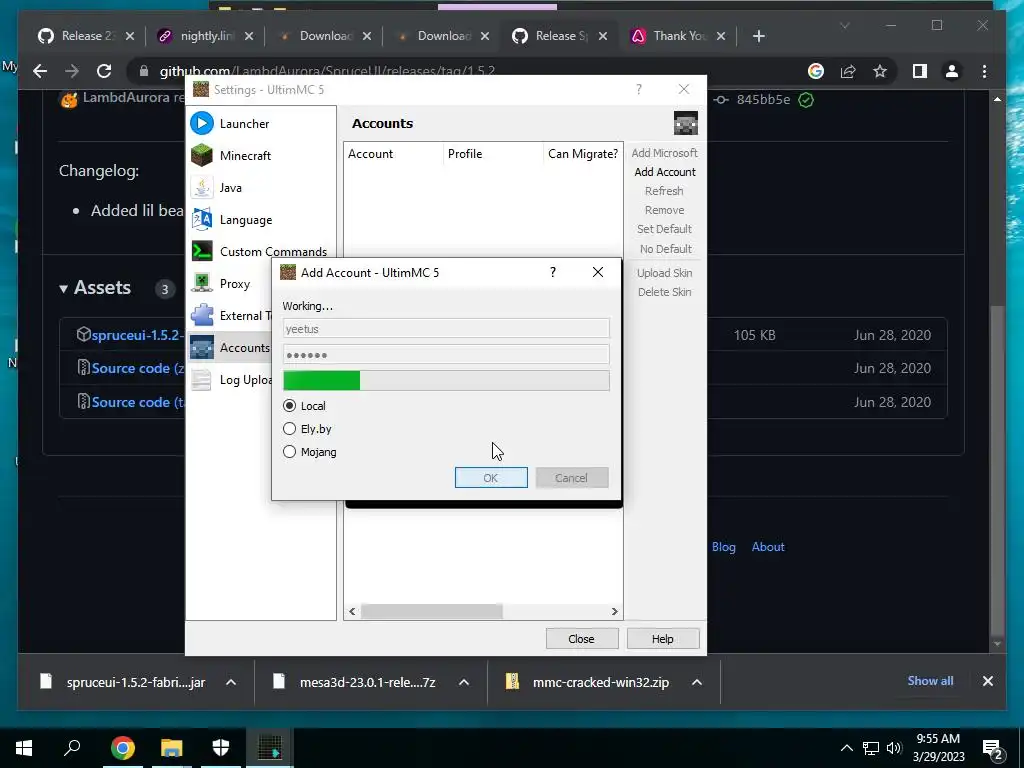Select the Mojang account type

point(310,452)
